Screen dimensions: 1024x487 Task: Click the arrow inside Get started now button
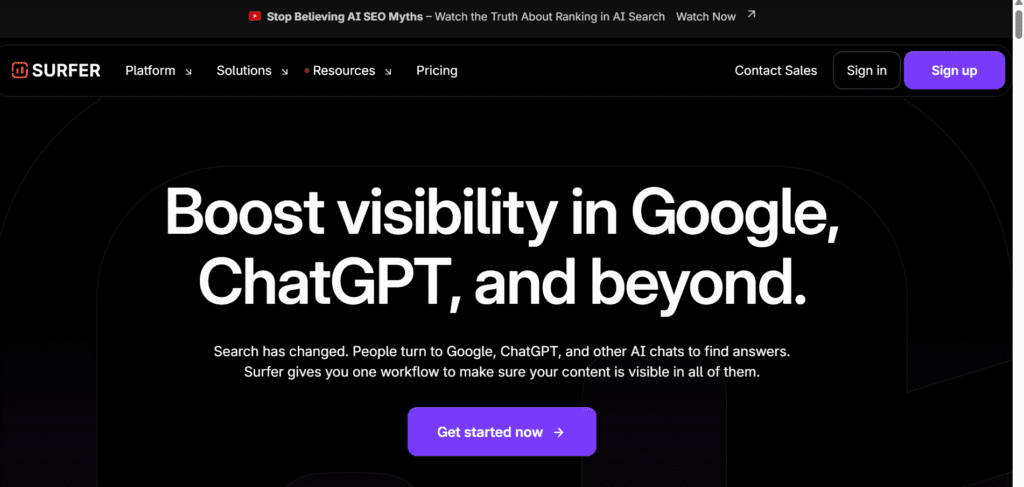point(559,432)
